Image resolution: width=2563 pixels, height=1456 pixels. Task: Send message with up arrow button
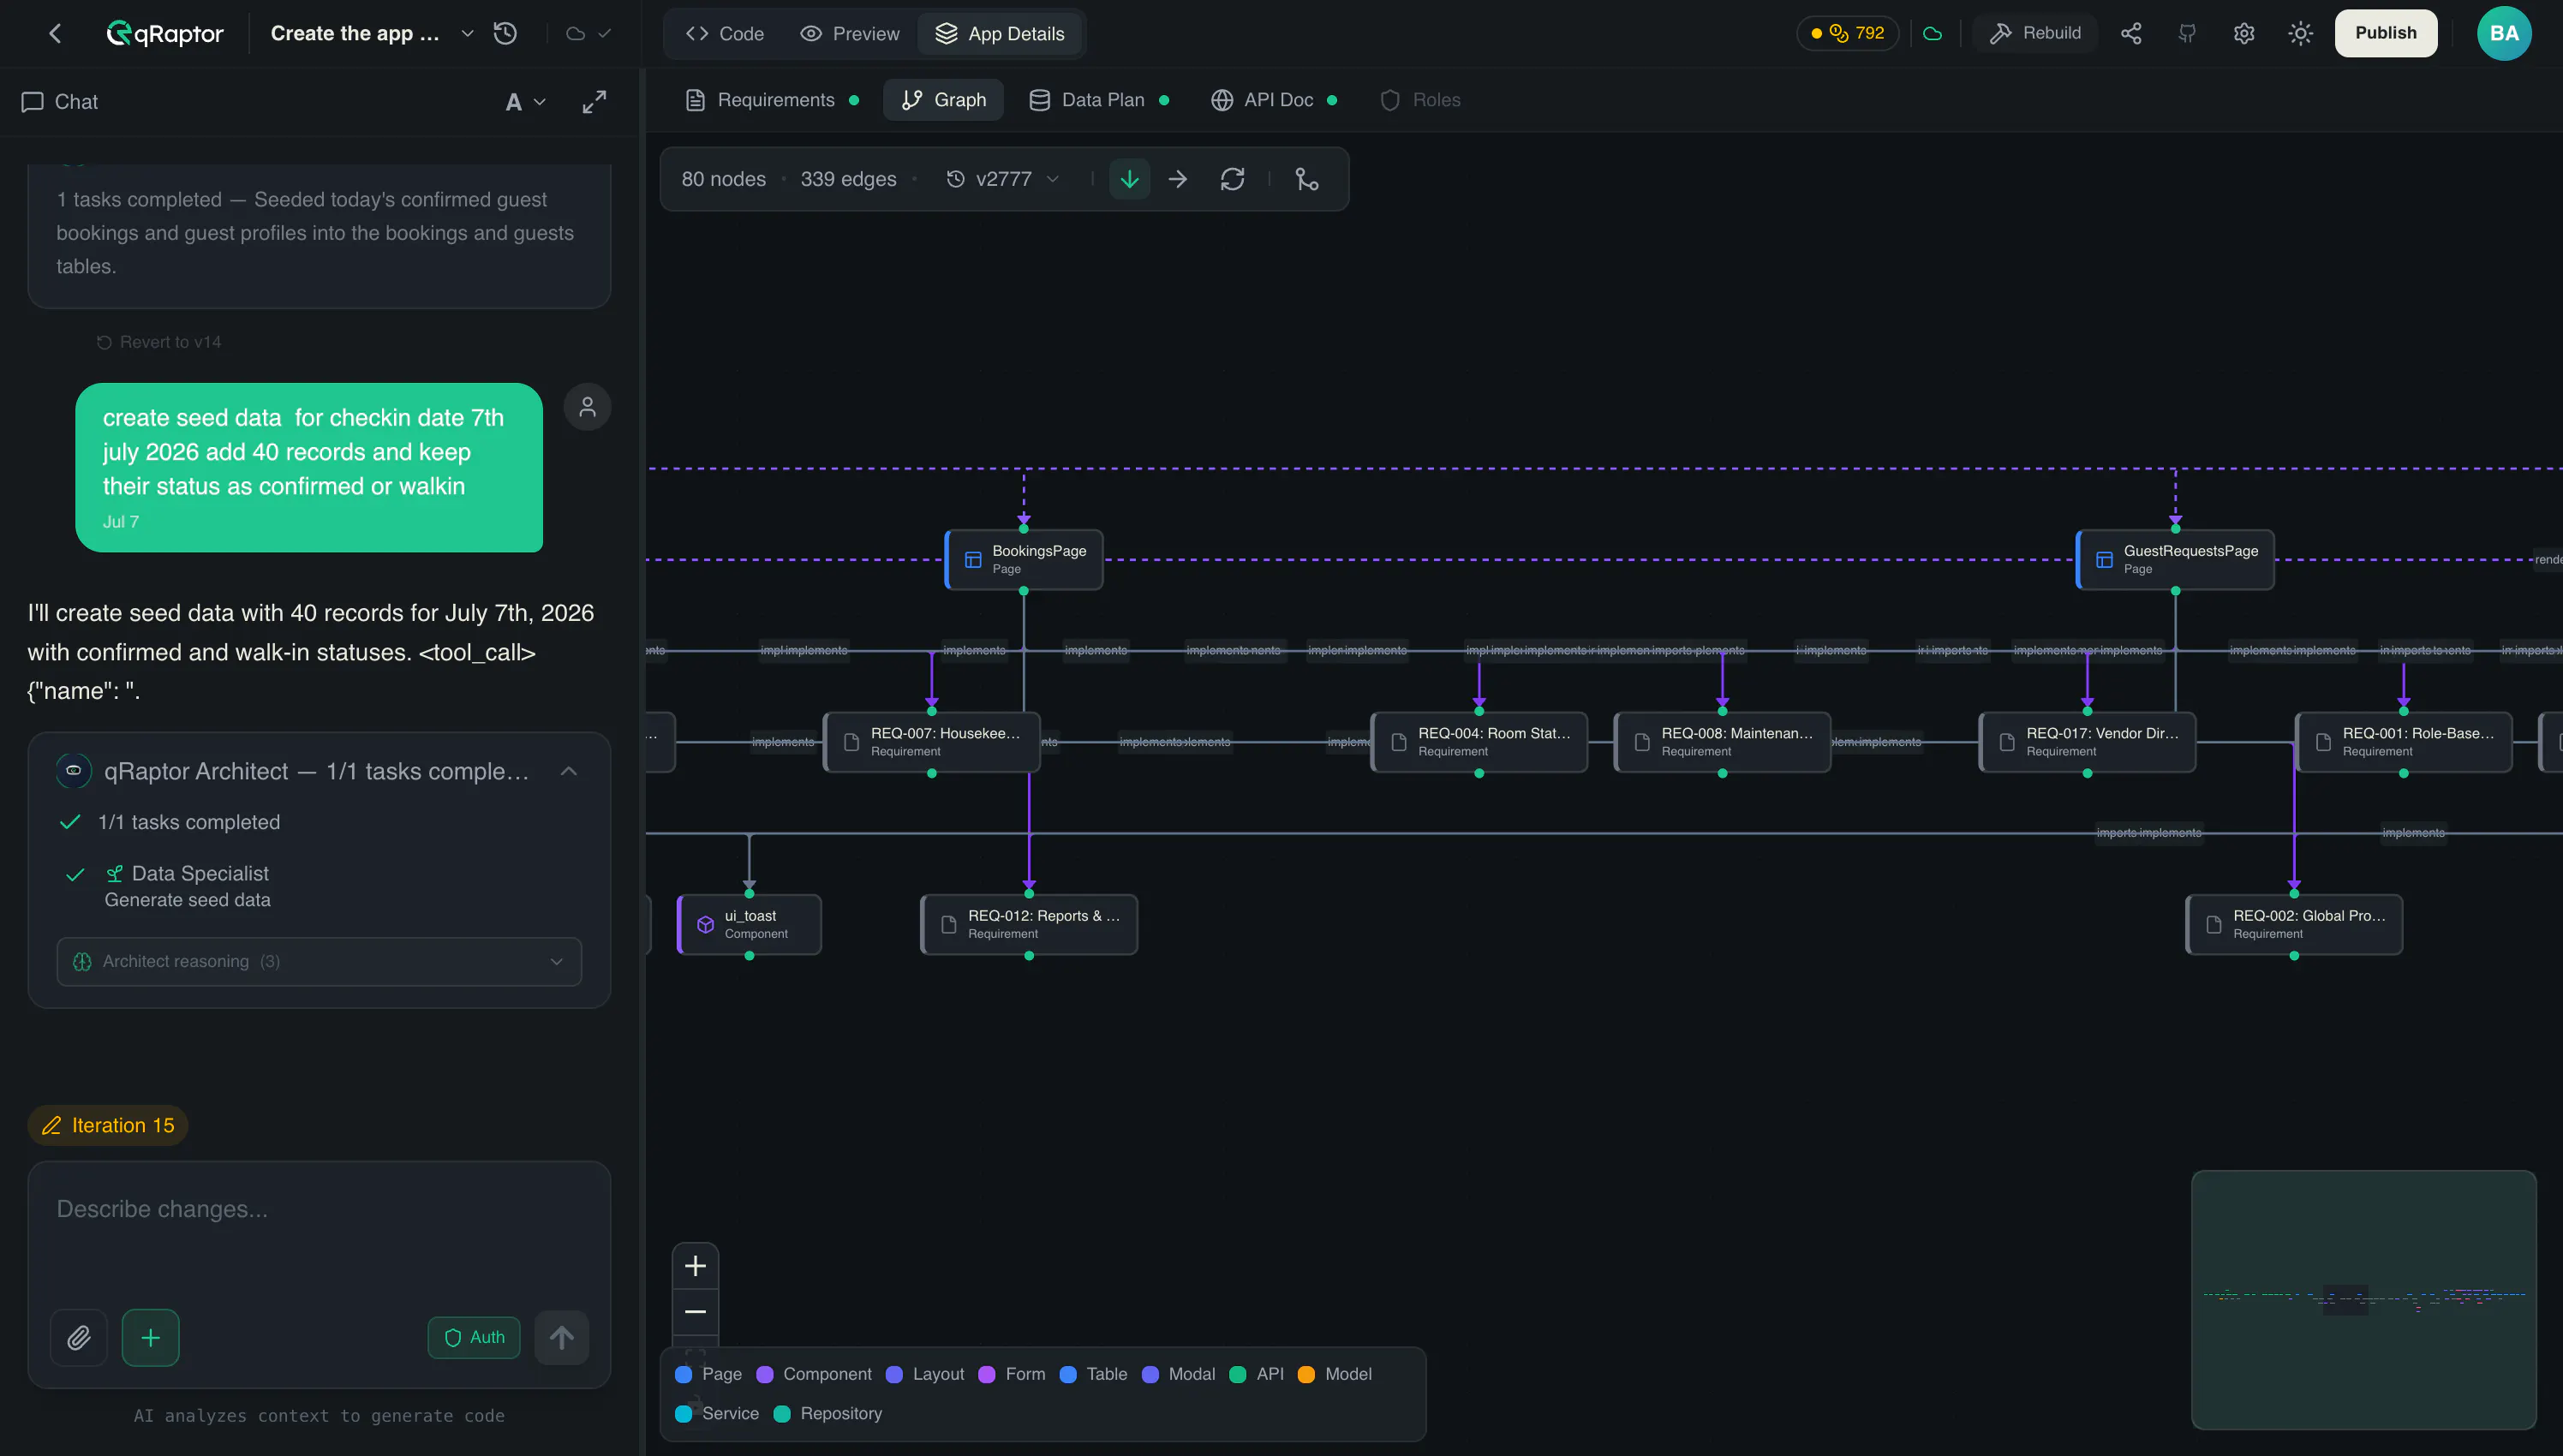click(x=562, y=1337)
